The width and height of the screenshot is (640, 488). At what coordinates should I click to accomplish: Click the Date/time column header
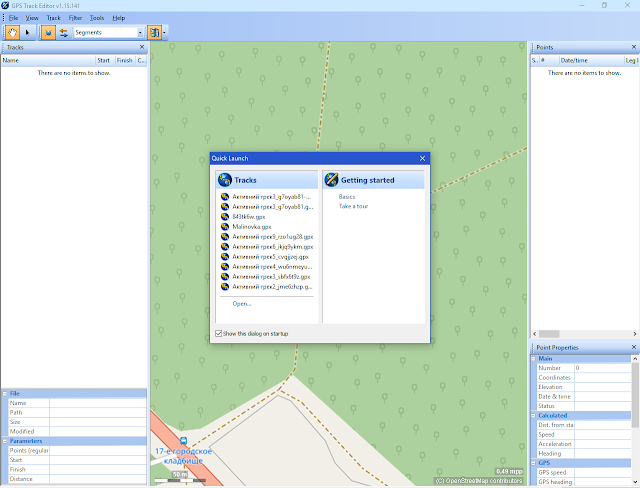[x=591, y=60]
